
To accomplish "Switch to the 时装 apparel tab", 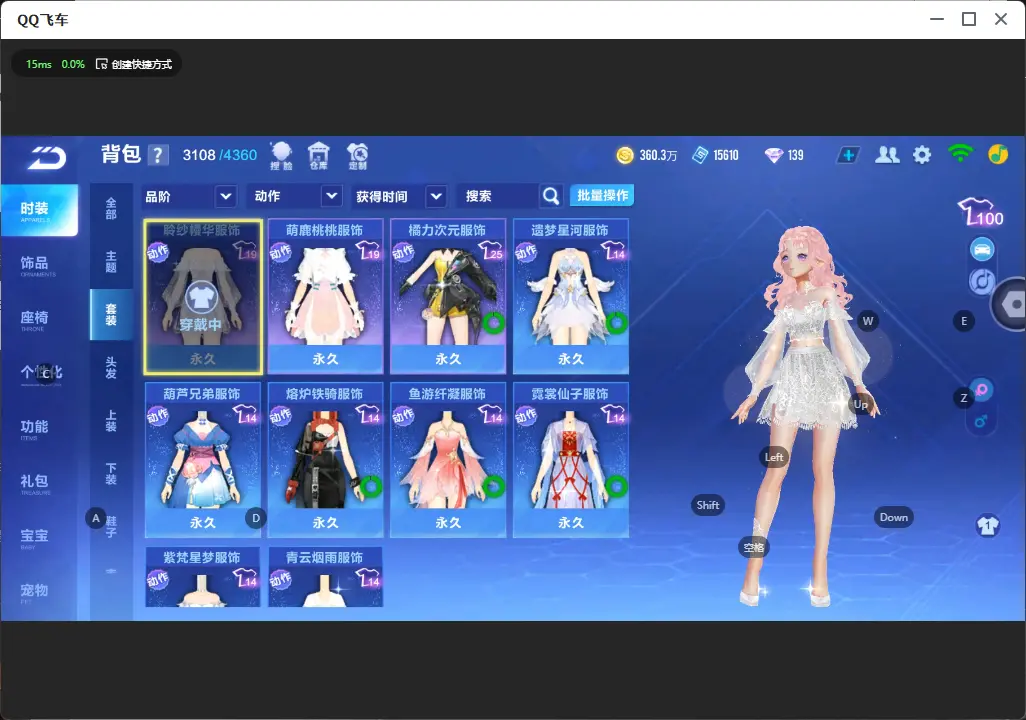I will (39, 209).
